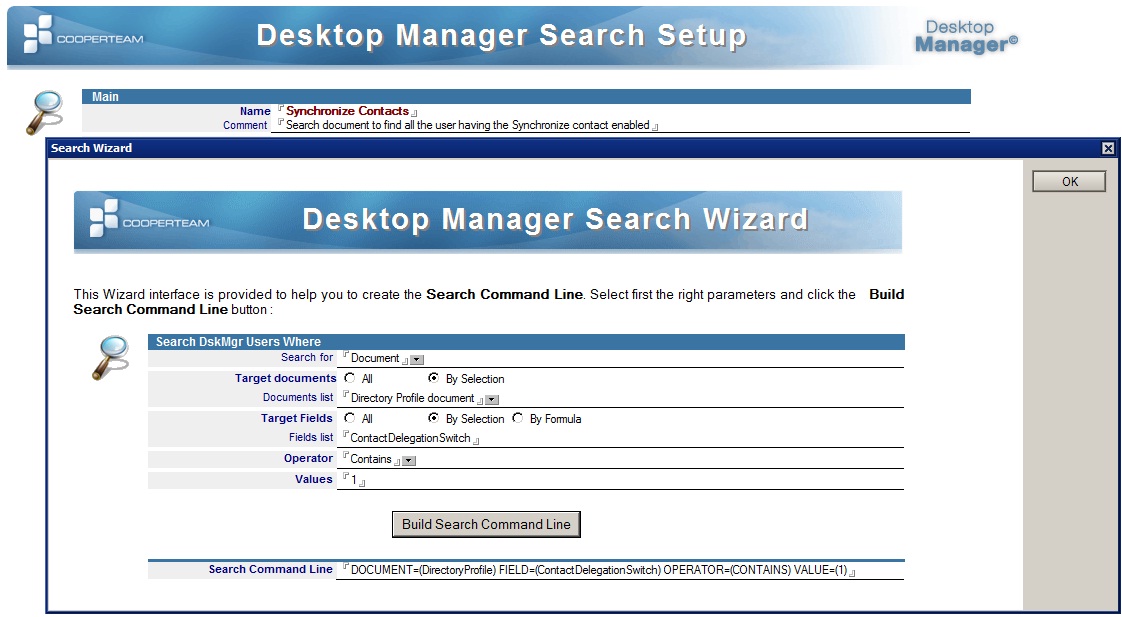Click 'Search DskMgr Users Where' section header
Viewport: 1122px width, 617px height.
click(526, 341)
